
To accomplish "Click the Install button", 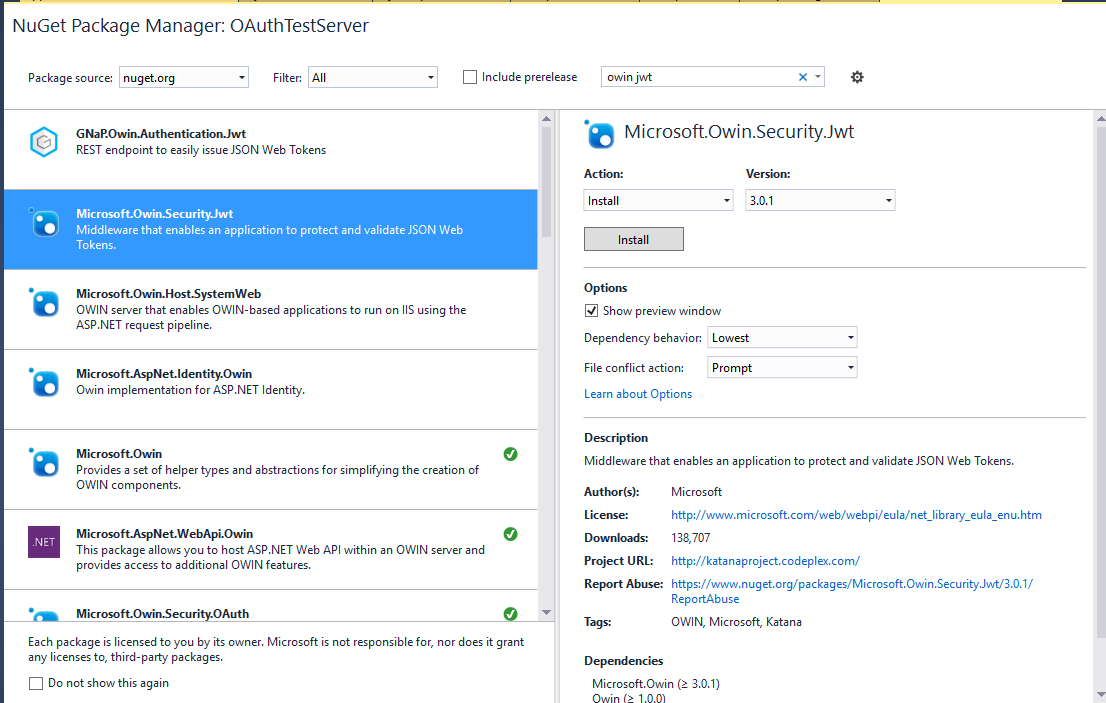I will coord(633,239).
